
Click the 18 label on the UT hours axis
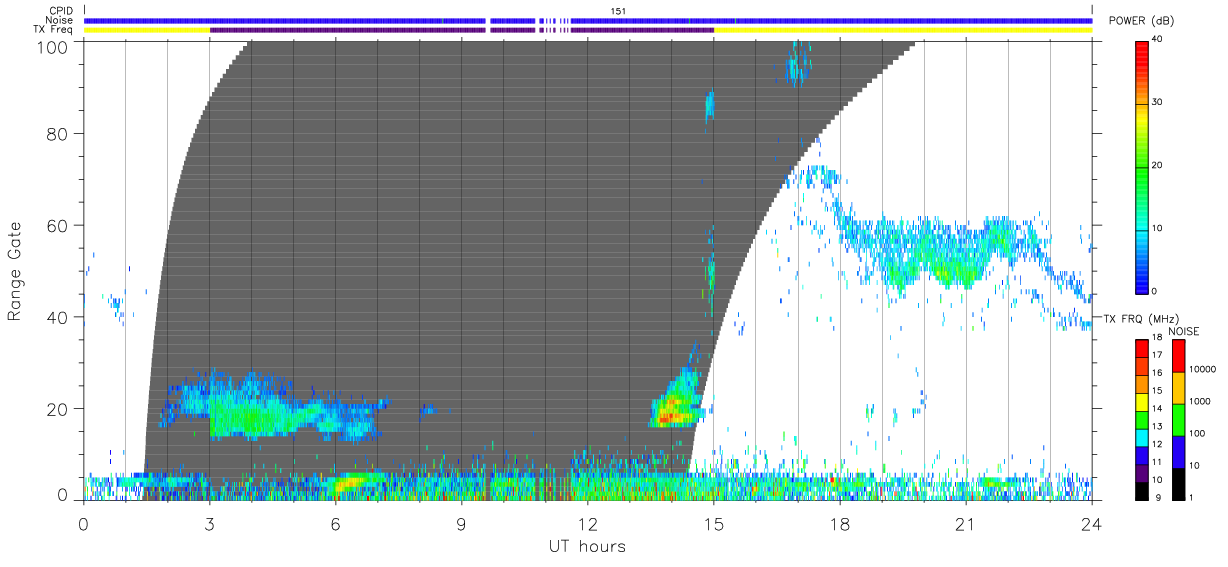pyautogui.click(x=839, y=524)
